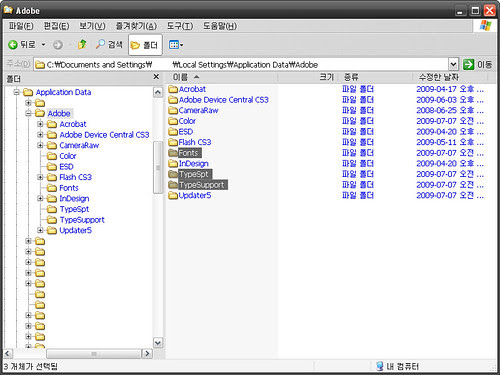
Task: Select Color folder in the tree
Action: click(68, 156)
